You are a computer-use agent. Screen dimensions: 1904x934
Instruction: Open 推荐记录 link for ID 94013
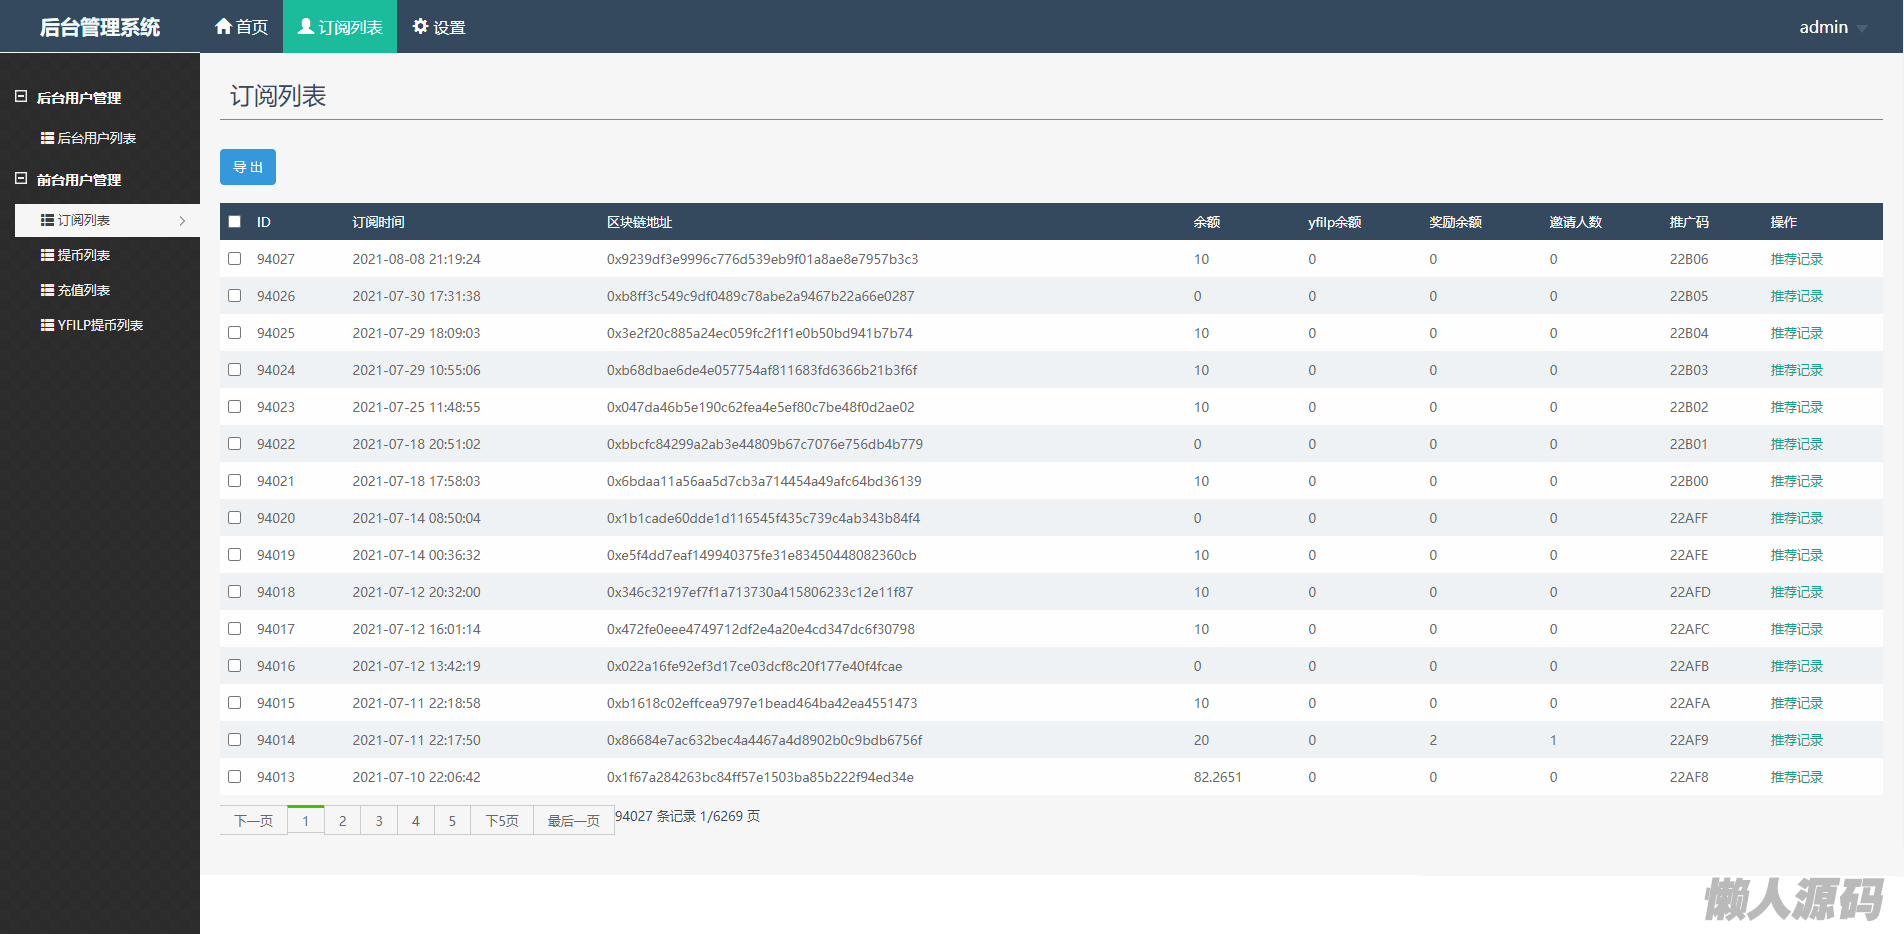pos(1796,777)
